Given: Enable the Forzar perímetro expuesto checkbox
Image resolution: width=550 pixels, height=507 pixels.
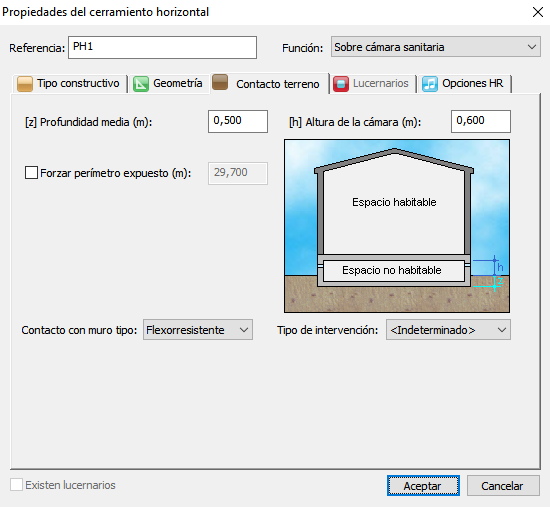Looking at the screenshot, I should tap(31, 173).
